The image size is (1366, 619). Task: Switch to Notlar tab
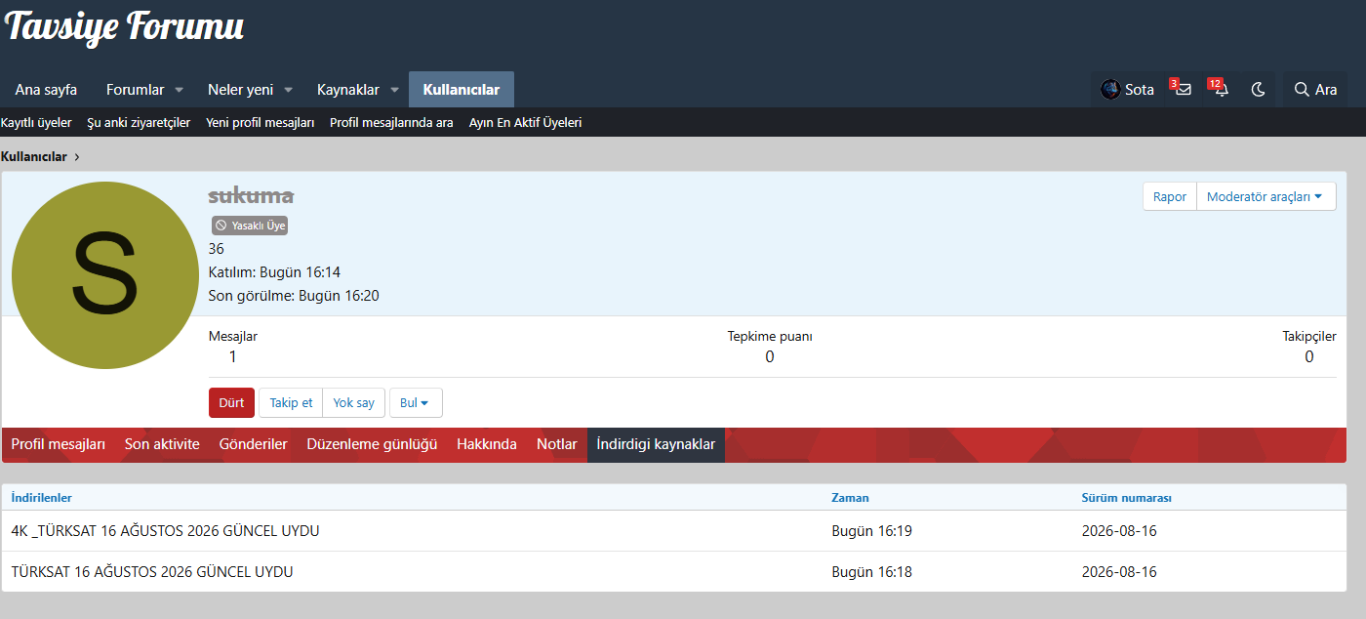(x=557, y=444)
